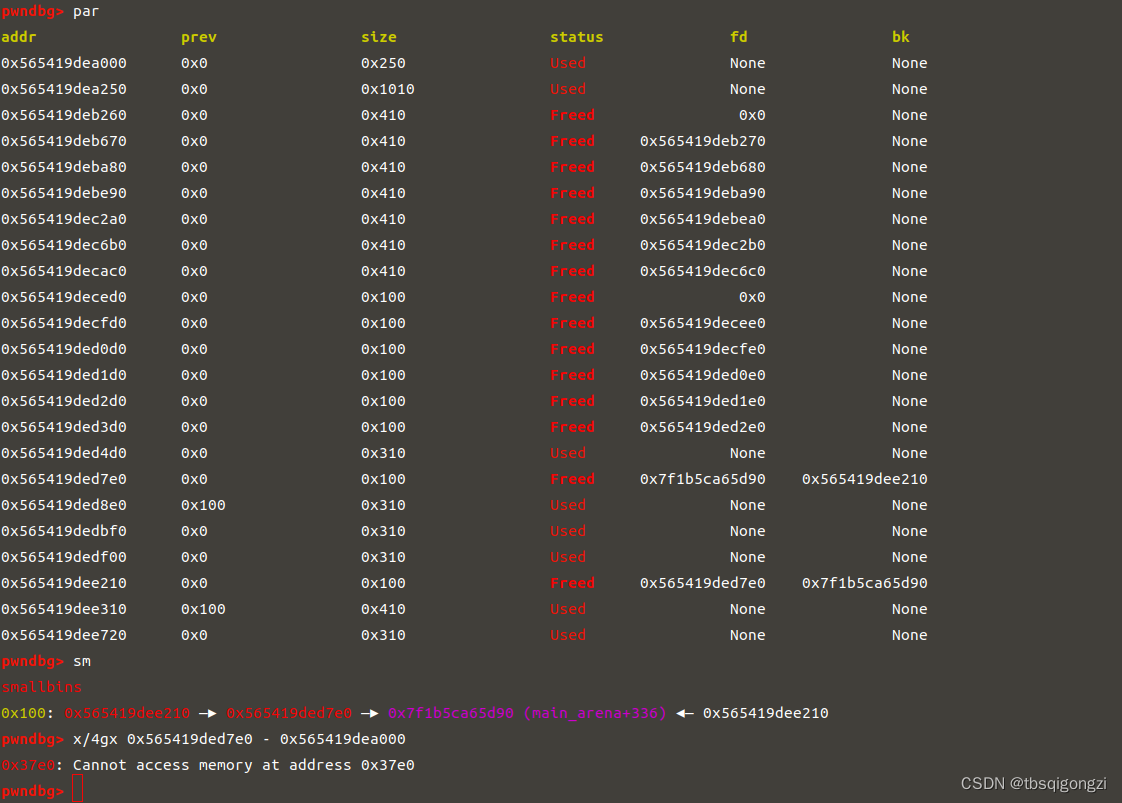
Task: Click size value 0x1010
Action: point(388,89)
